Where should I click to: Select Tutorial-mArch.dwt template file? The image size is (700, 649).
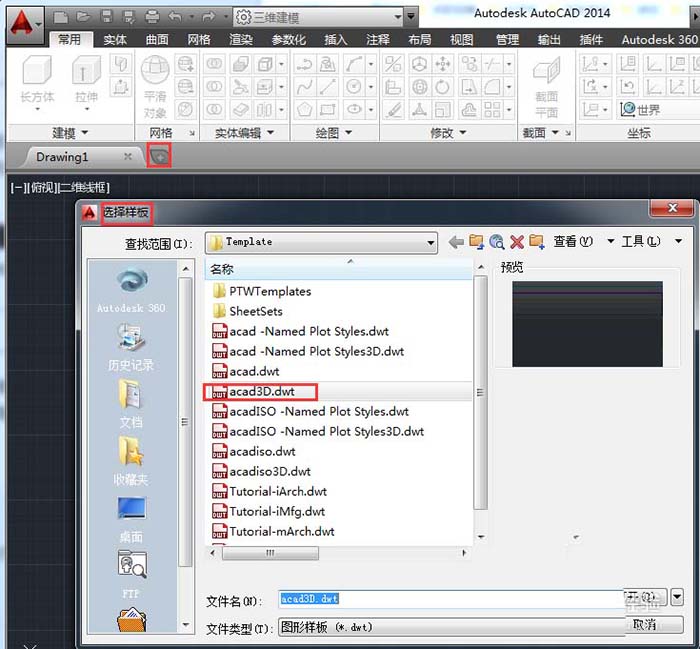tap(273, 532)
